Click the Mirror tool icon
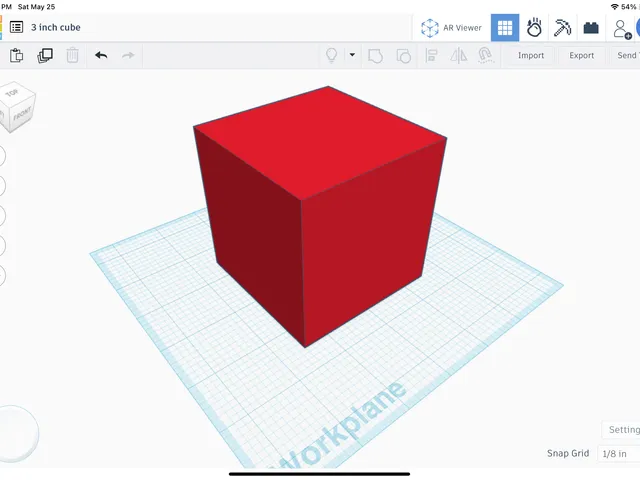The image size is (640, 480). point(458,56)
